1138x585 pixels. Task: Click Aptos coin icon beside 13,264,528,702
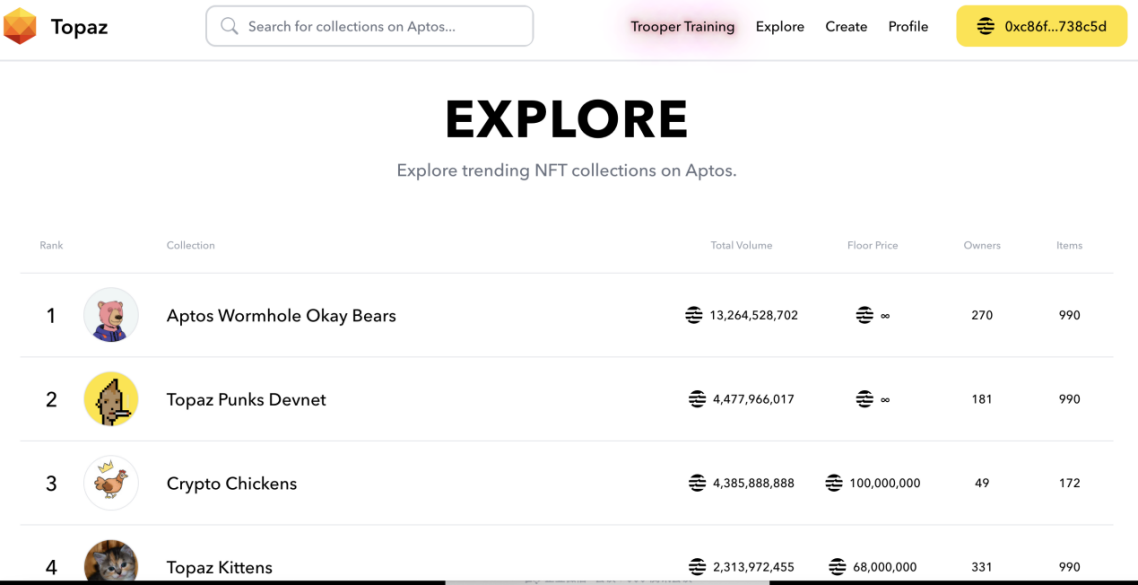tap(695, 315)
